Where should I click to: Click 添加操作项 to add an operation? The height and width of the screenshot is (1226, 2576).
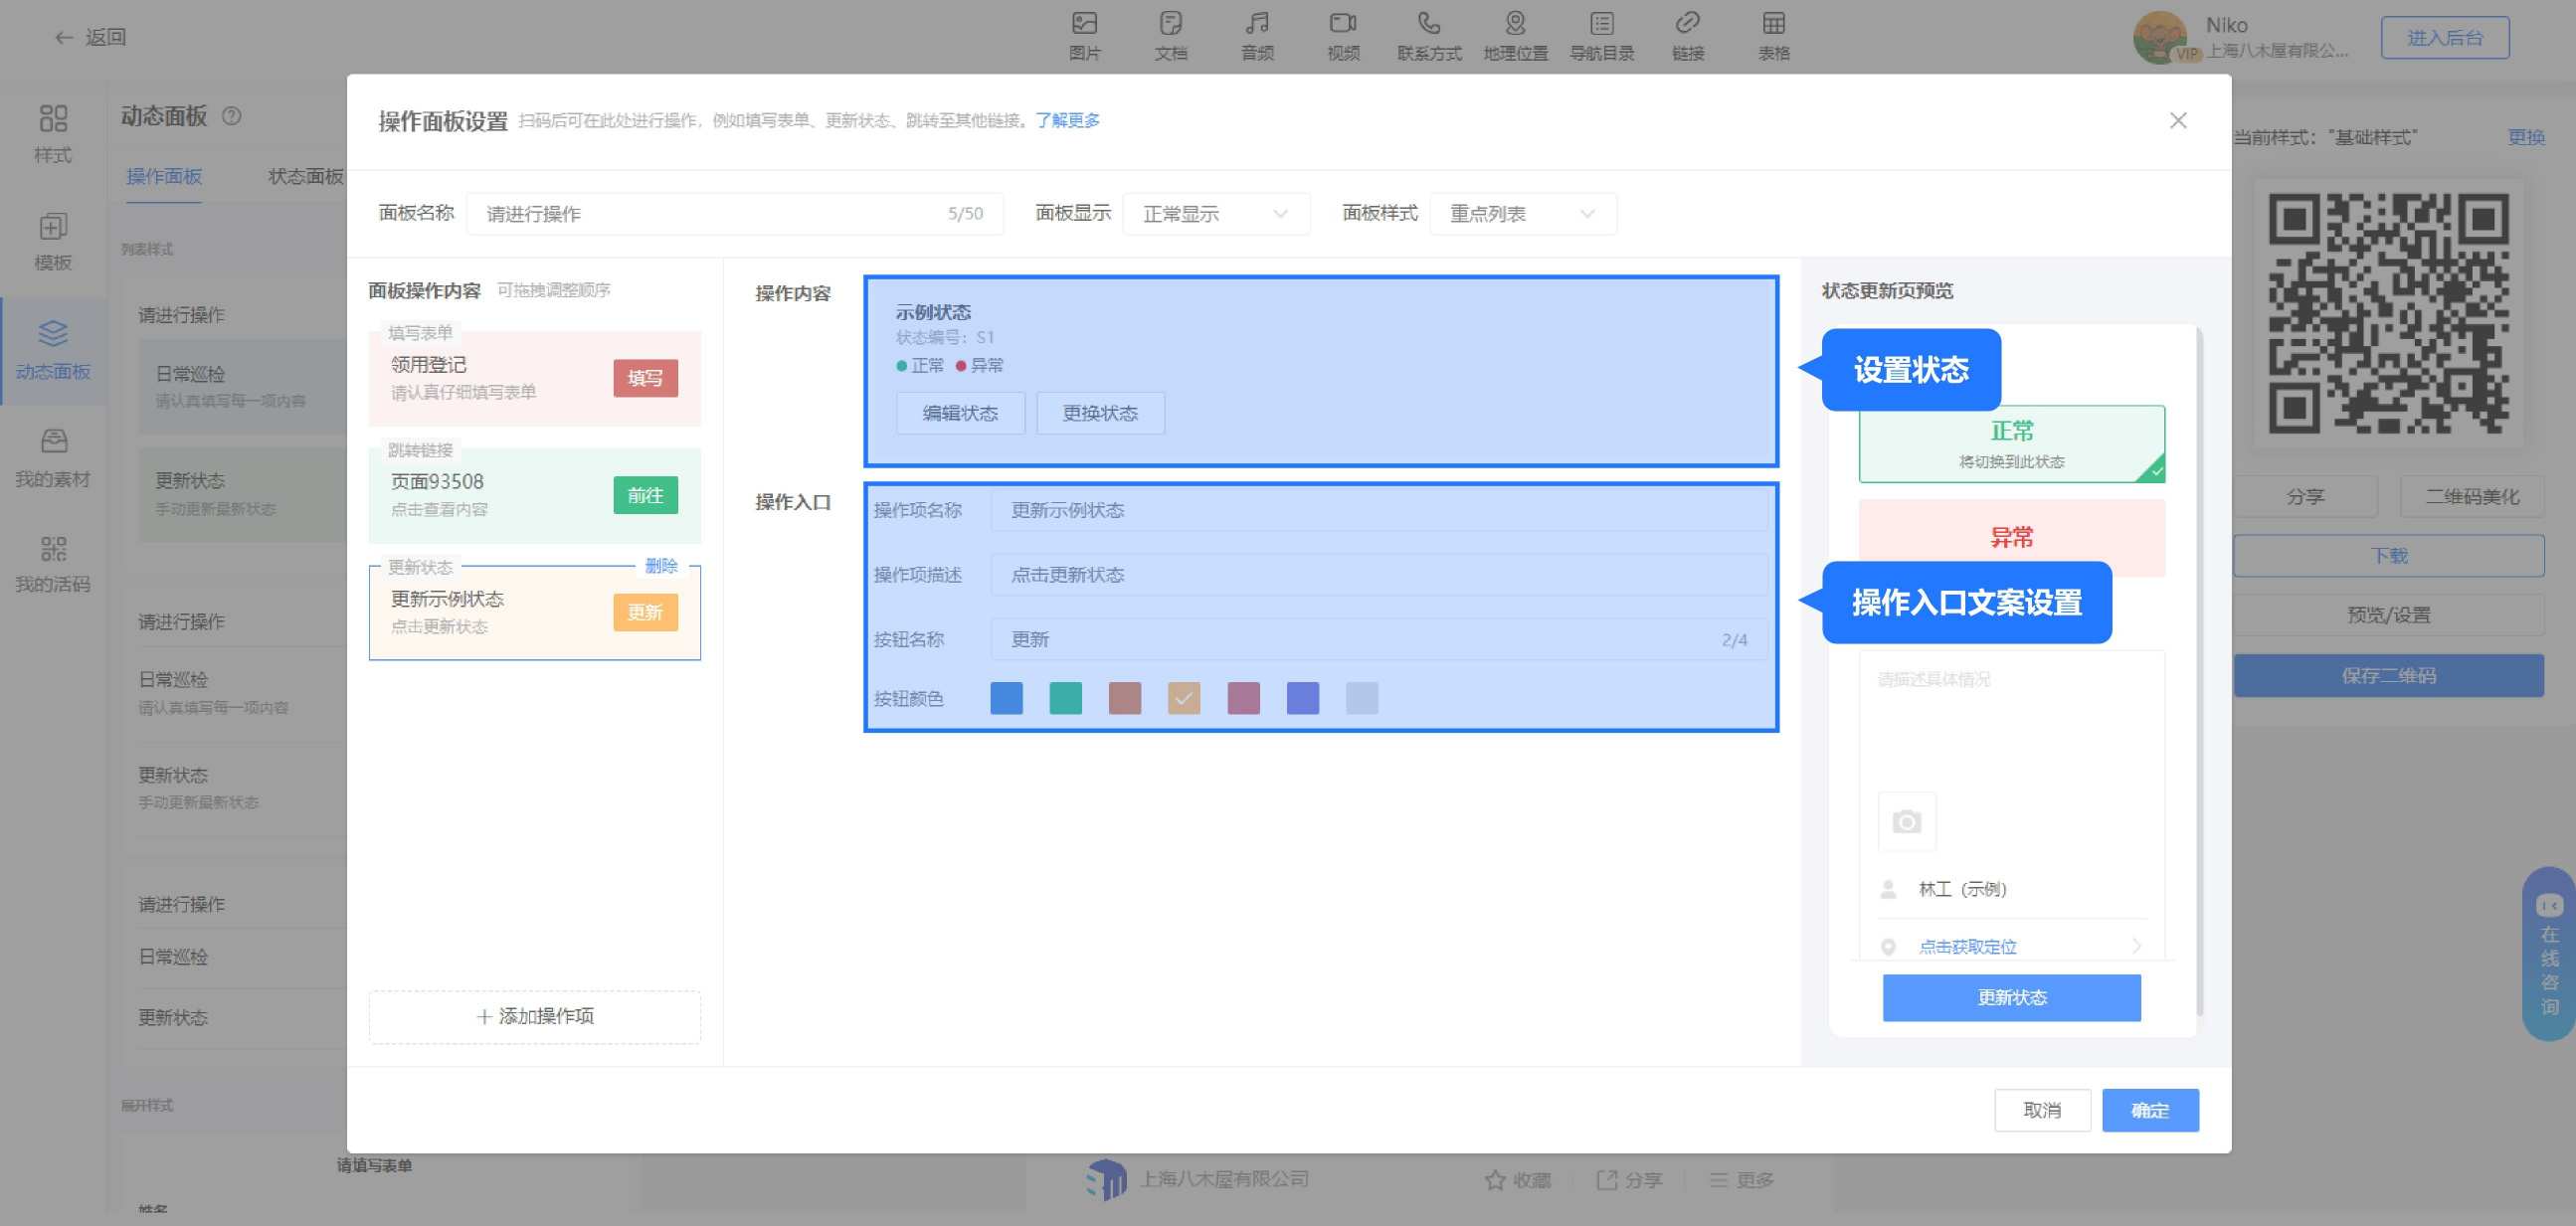[534, 1016]
